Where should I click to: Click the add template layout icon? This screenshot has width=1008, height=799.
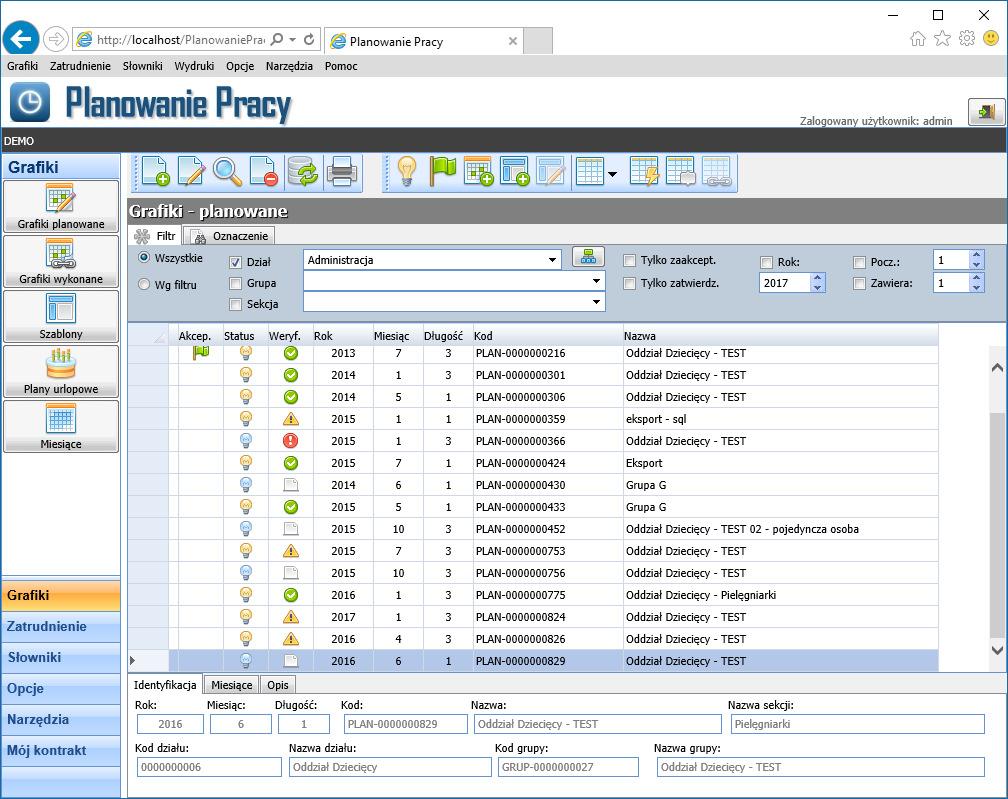(514, 172)
